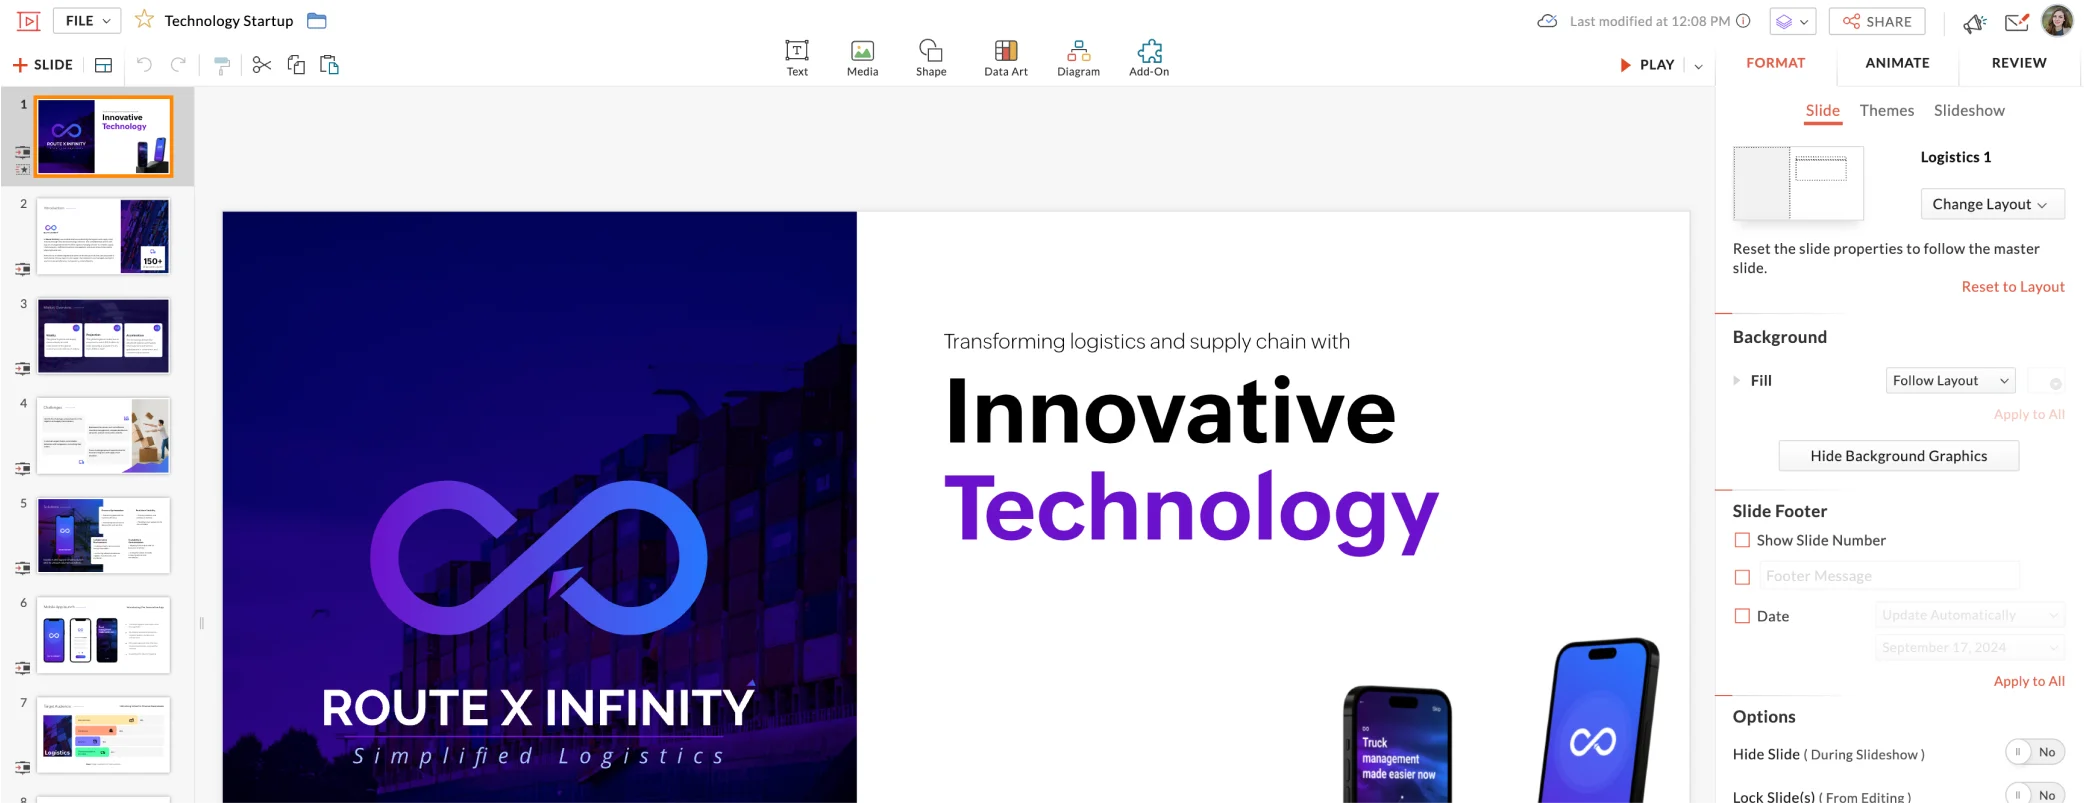
Task: Open the Update Automatically date dropdown
Action: (1969, 615)
